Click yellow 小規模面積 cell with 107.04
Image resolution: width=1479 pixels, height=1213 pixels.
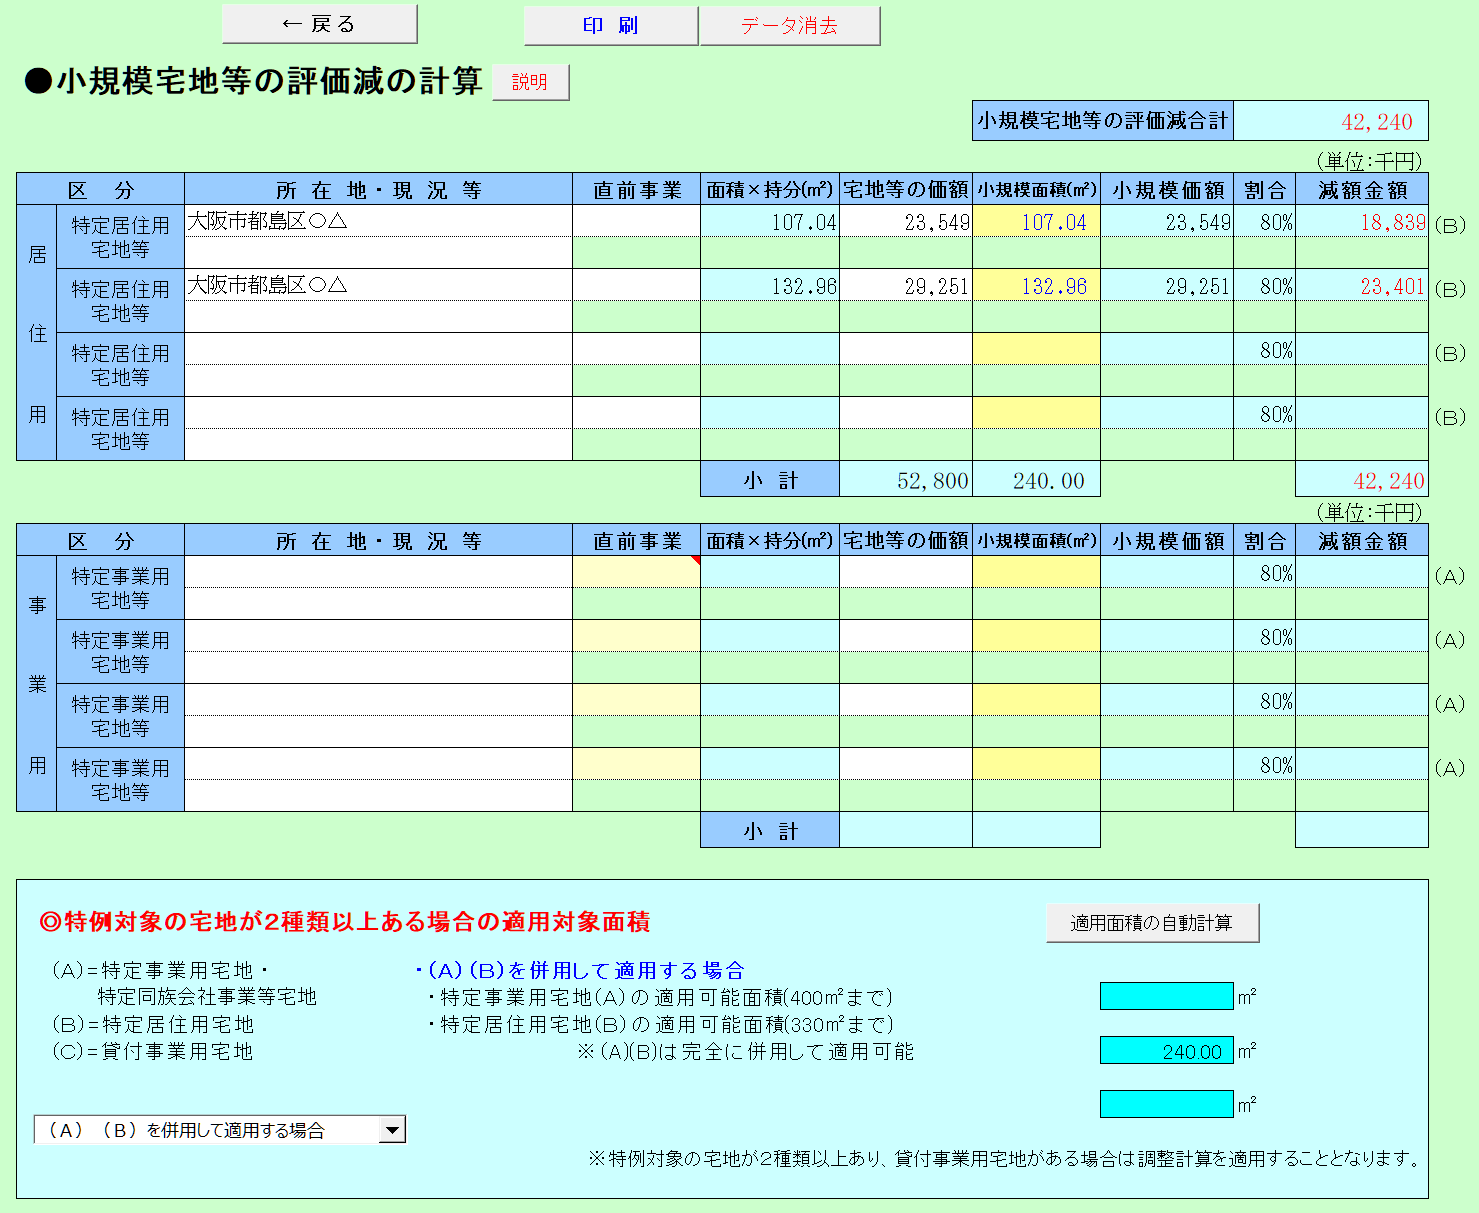[x=1036, y=221]
